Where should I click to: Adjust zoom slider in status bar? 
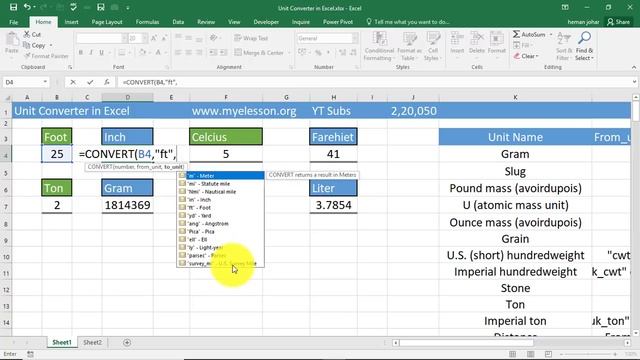click(x=588, y=354)
